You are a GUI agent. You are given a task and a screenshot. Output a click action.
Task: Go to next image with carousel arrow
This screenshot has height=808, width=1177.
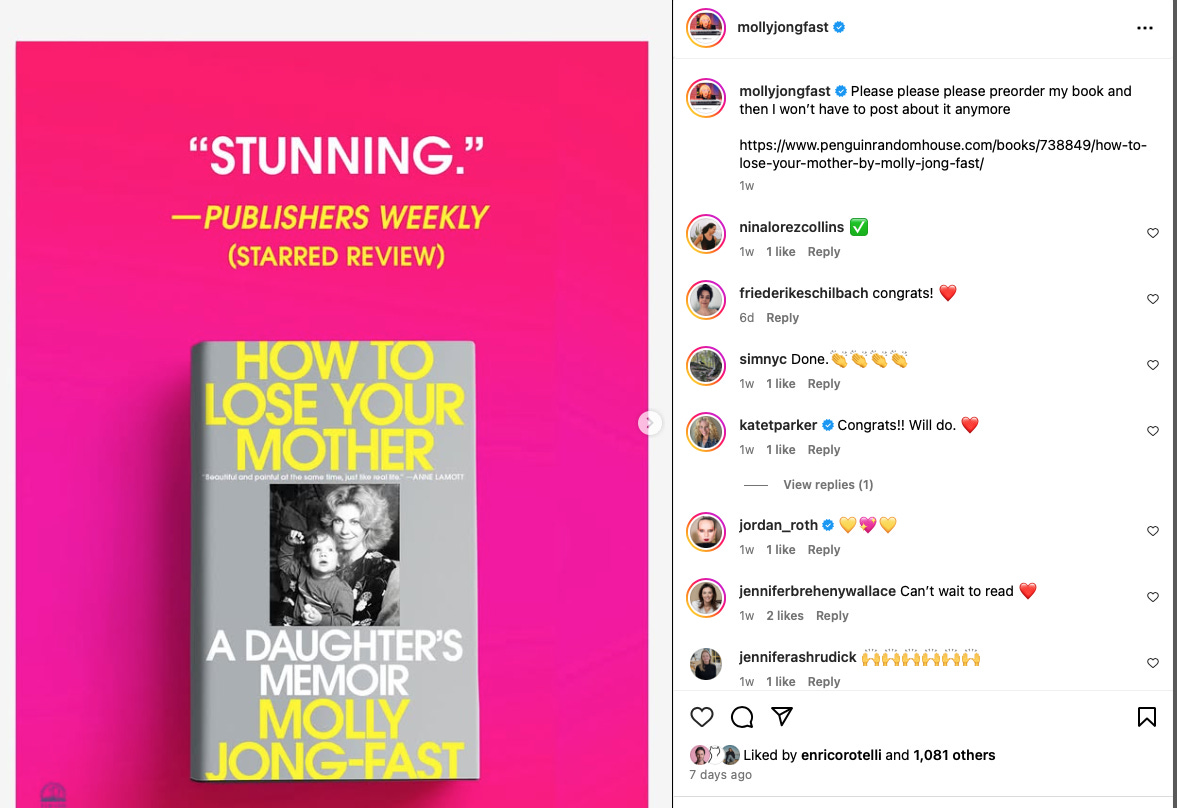[x=649, y=423]
